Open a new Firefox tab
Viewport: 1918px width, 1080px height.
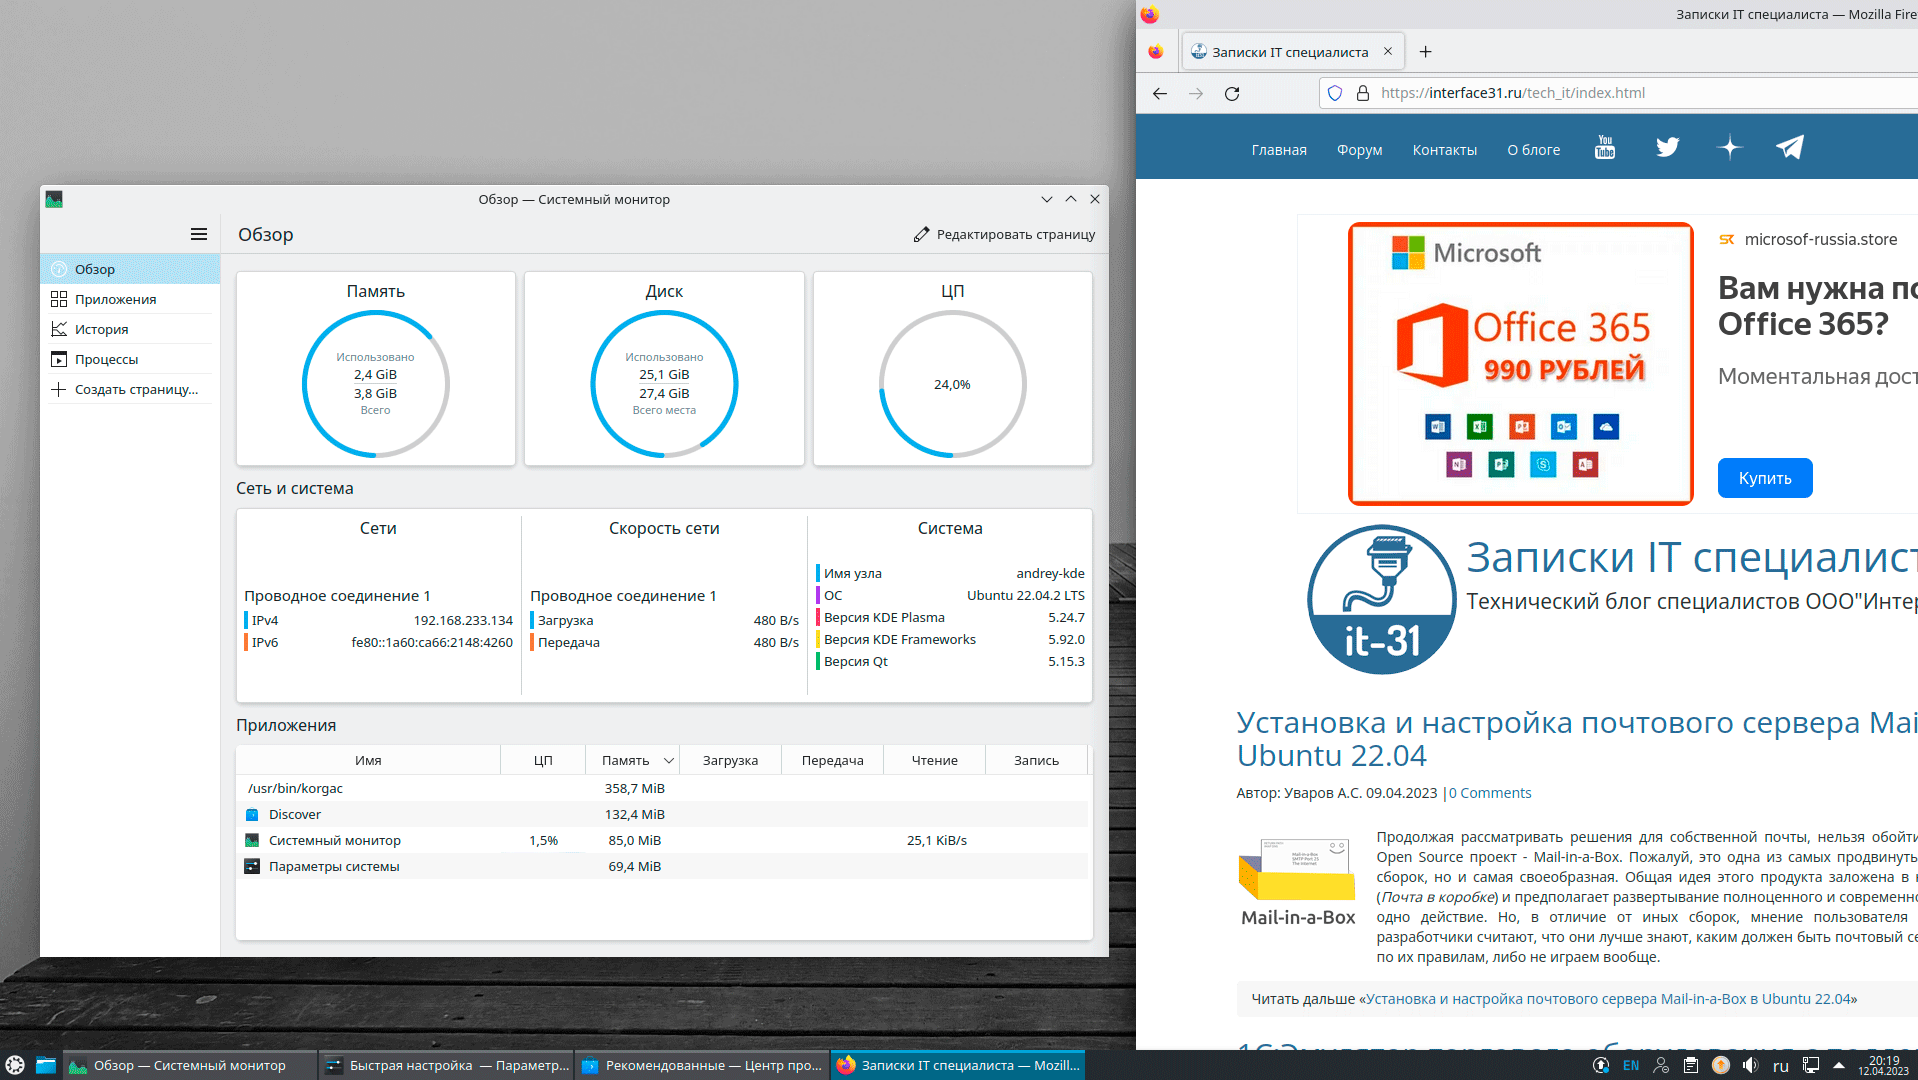click(1426, 52)
